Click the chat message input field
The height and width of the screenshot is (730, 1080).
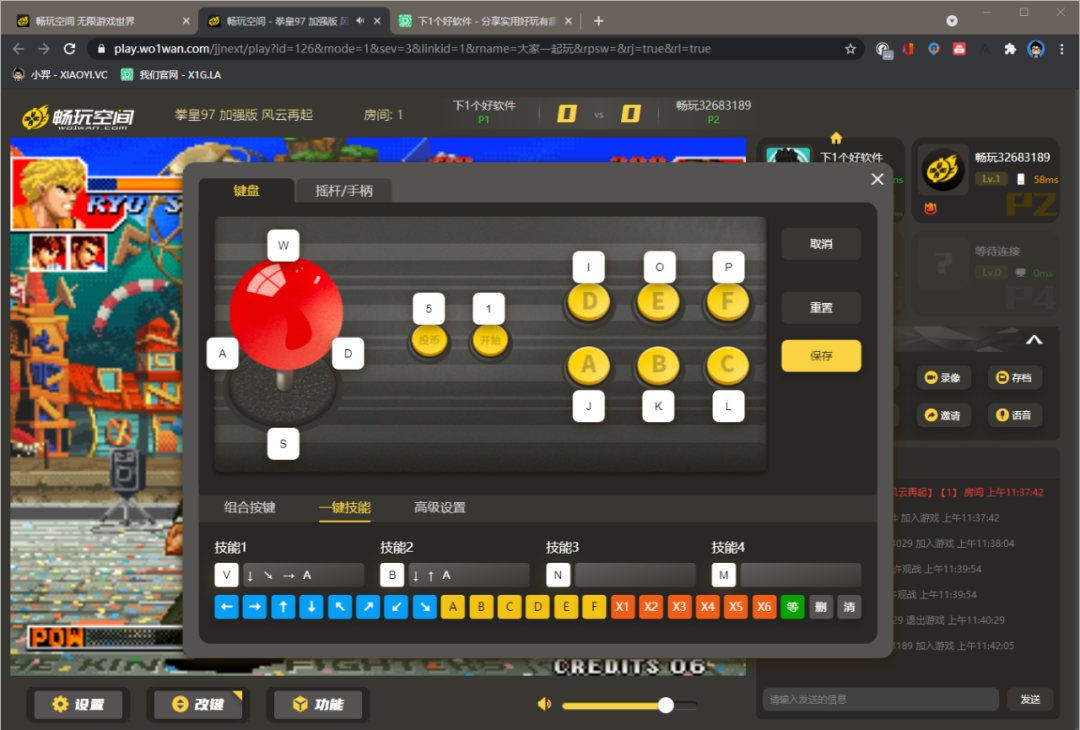(880, 700)
